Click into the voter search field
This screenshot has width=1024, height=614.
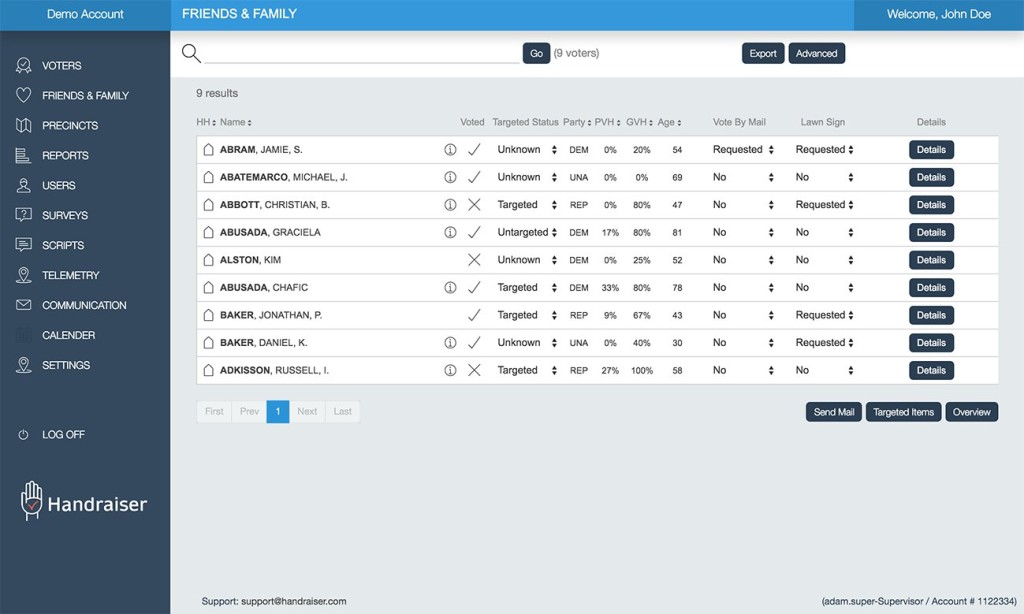tap(360, 54)
